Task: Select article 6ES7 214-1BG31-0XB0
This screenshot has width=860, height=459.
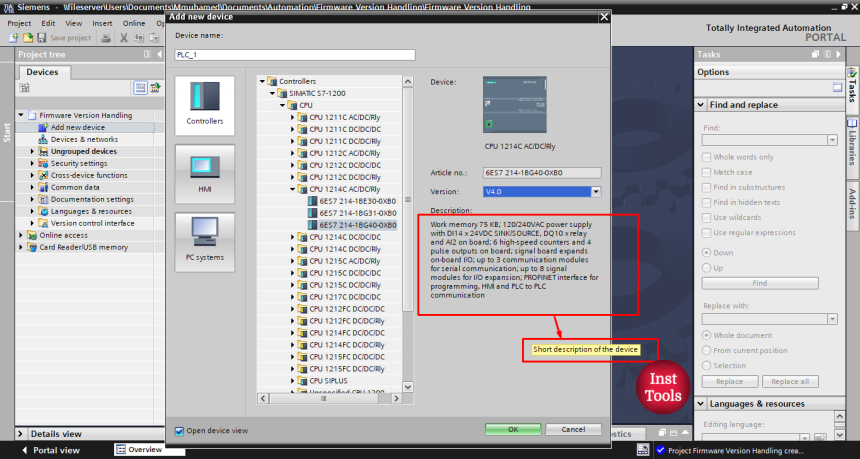Action: click(357, 213)
